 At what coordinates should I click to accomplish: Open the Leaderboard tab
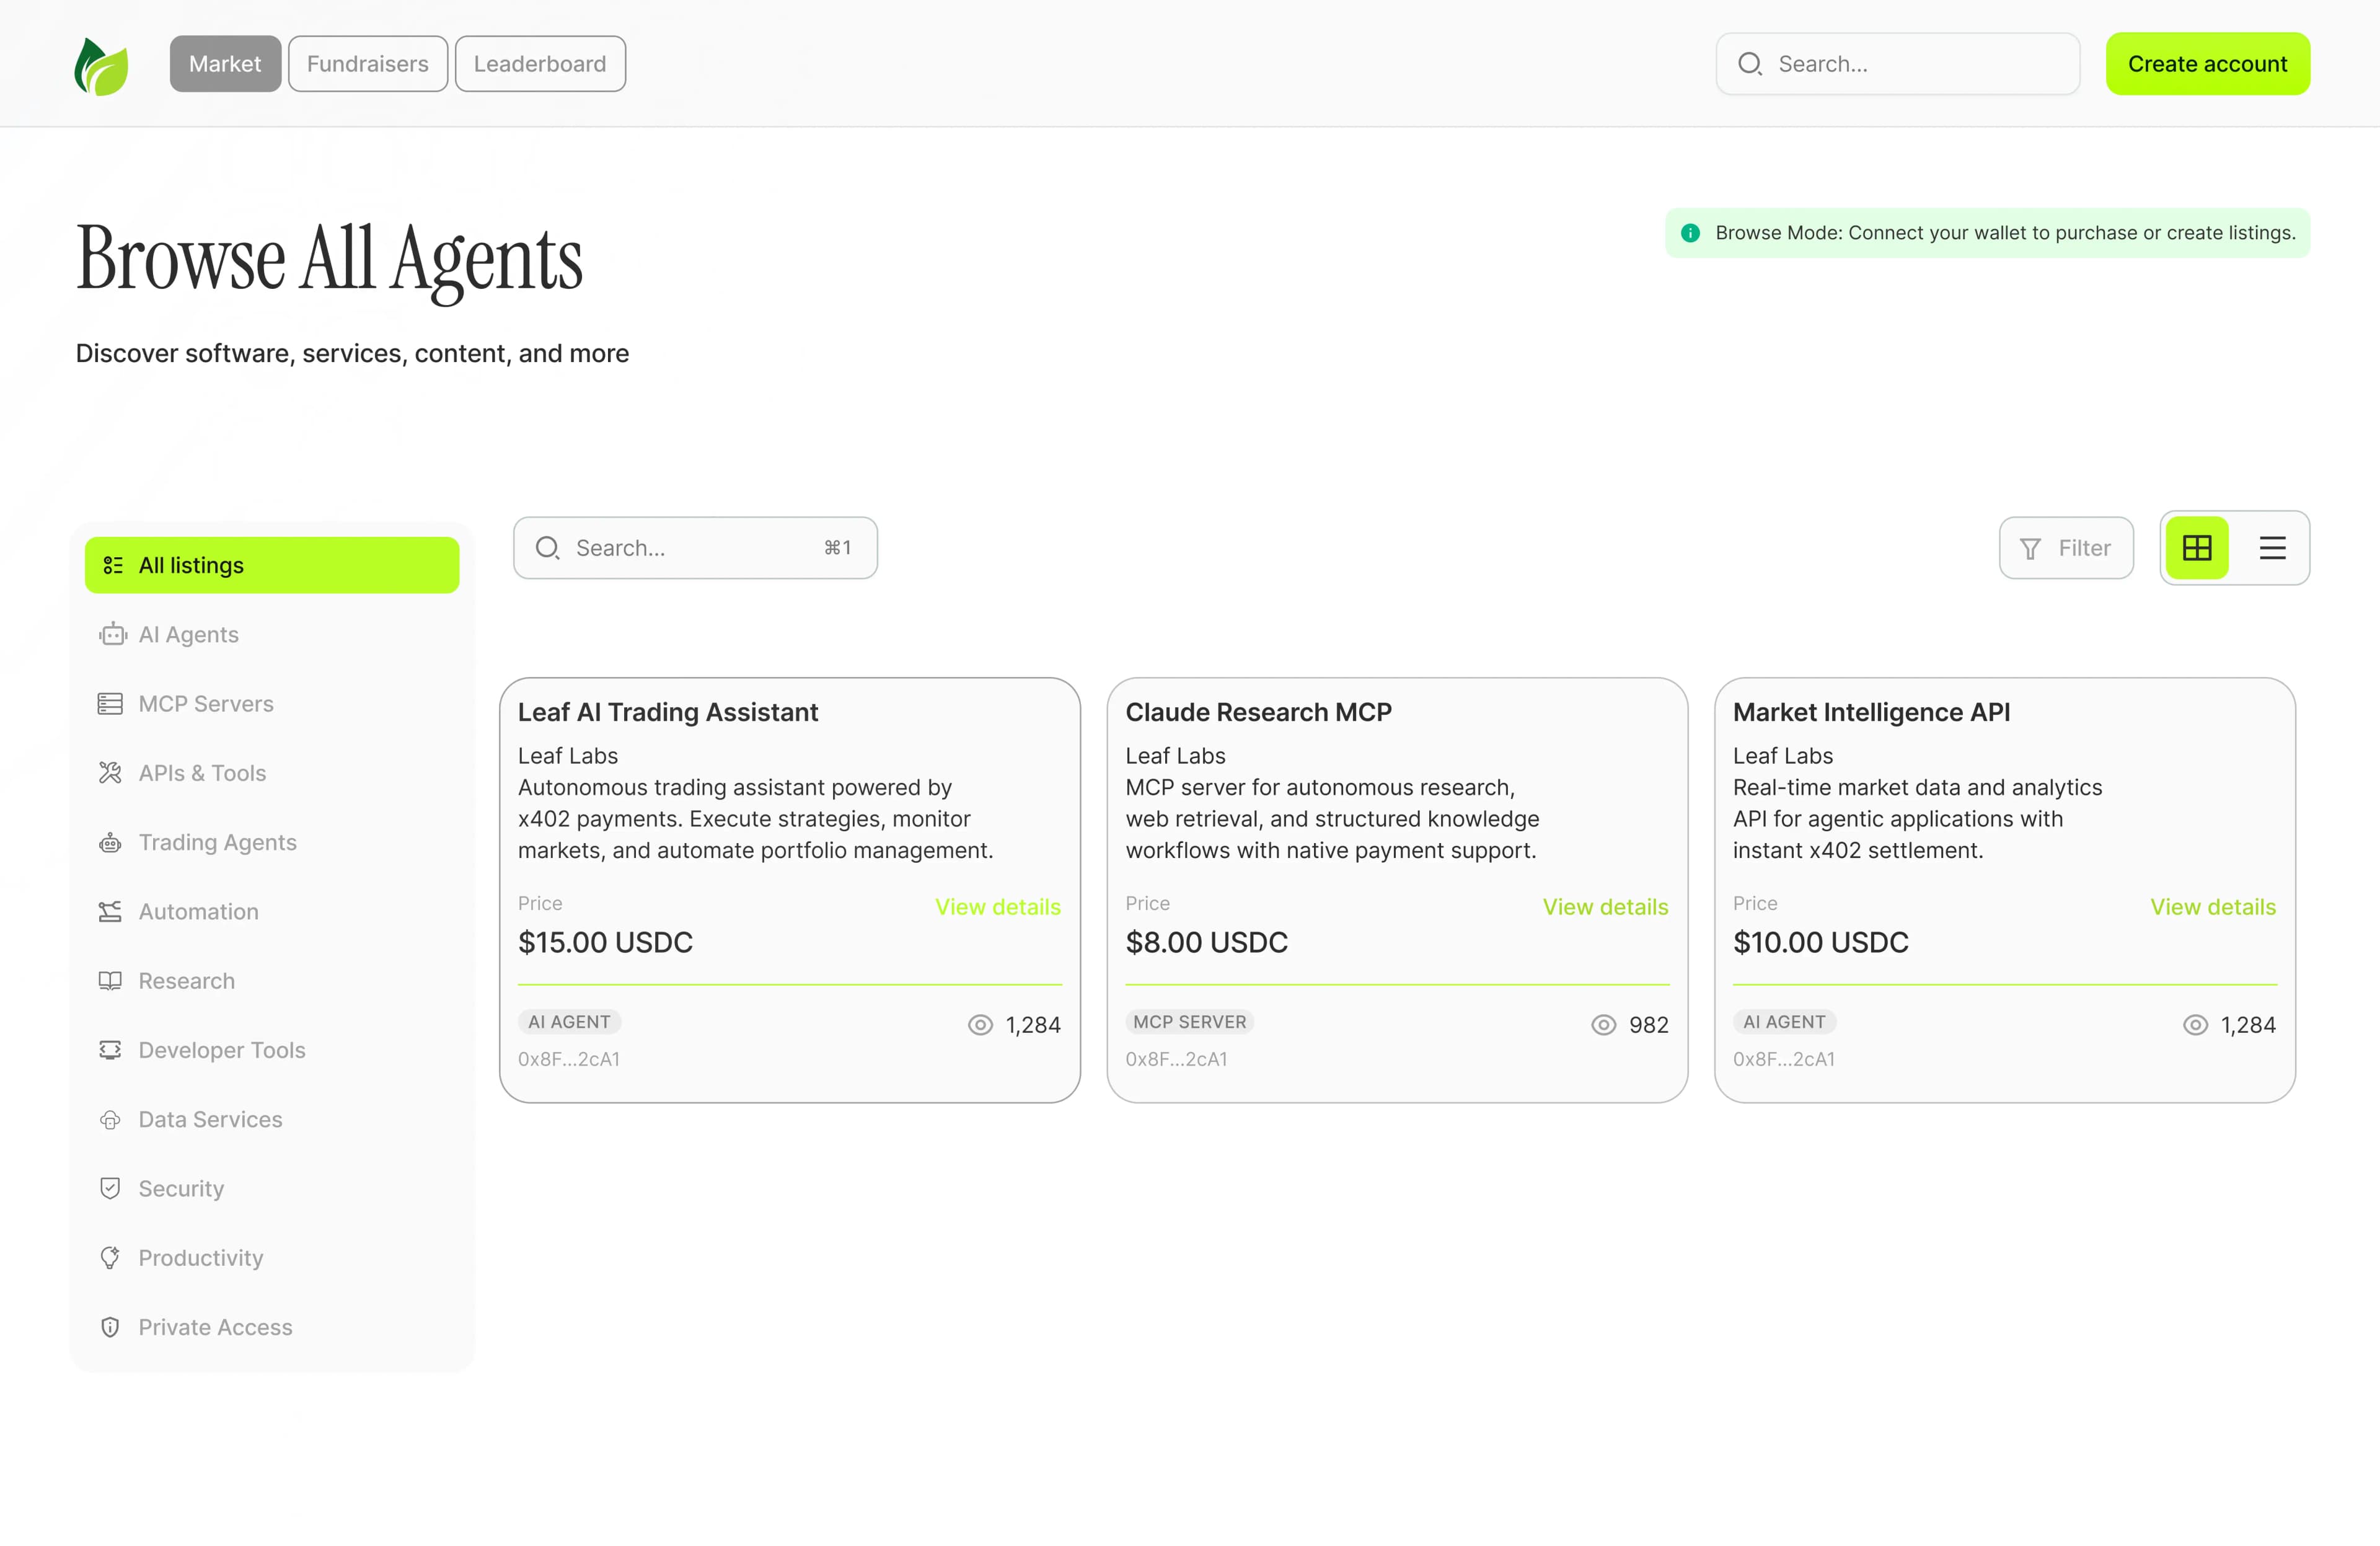[x=540, y=64]
